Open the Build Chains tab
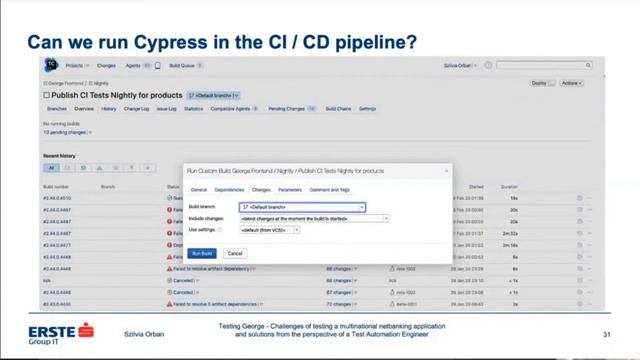Viewport: 640px width, 360px height. pyautogui.click(x=338, y=109)
